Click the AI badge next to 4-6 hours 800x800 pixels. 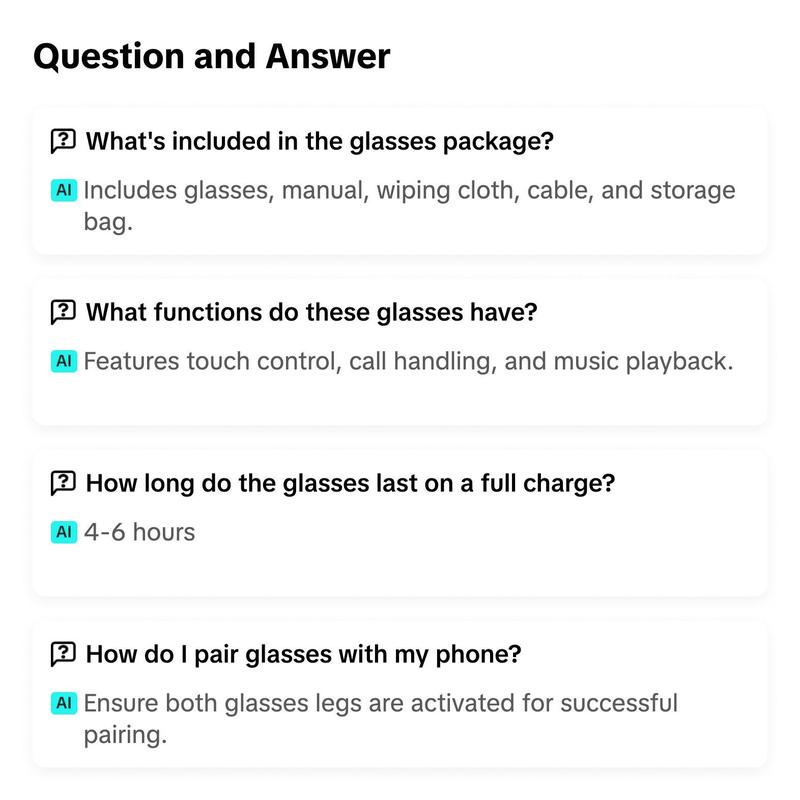(64, 532)
